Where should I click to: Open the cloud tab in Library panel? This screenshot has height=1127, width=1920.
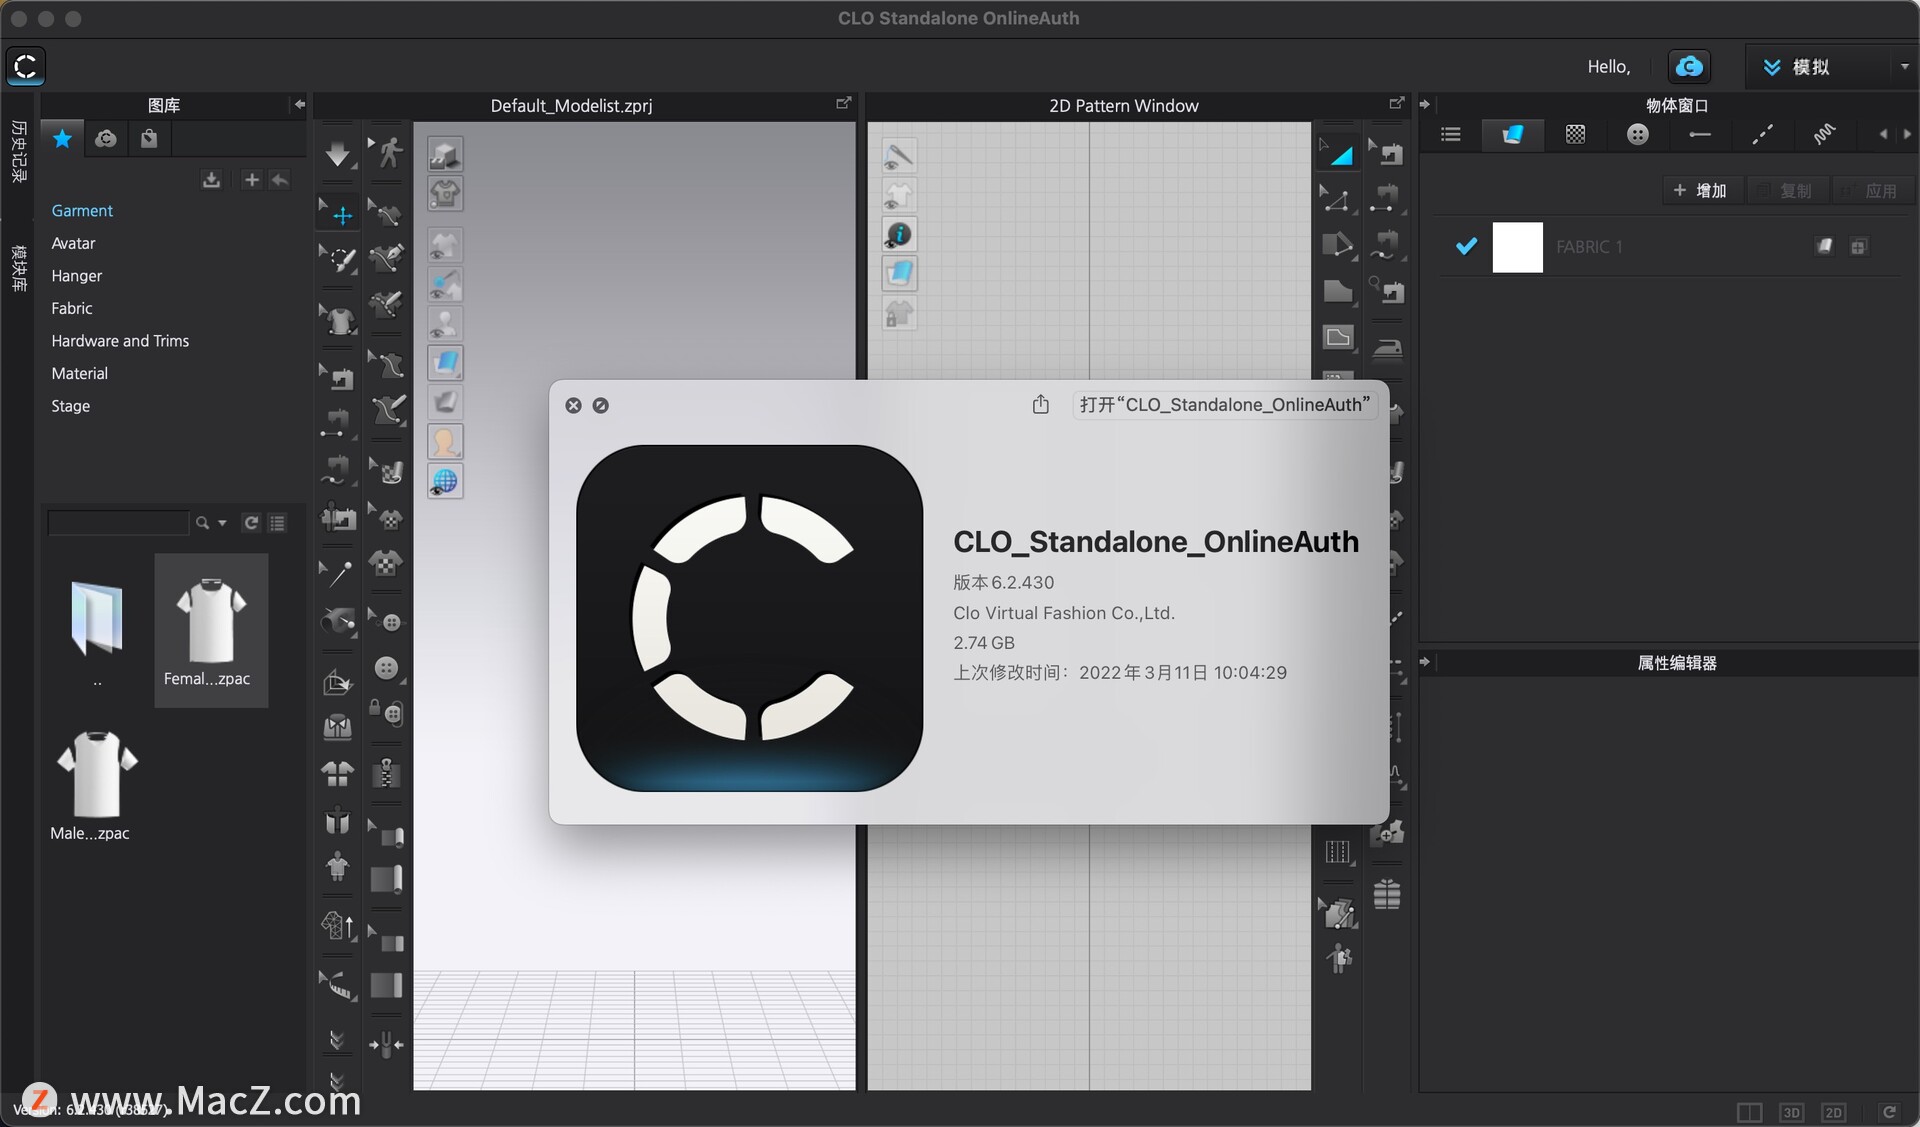(x=106, y=139)
